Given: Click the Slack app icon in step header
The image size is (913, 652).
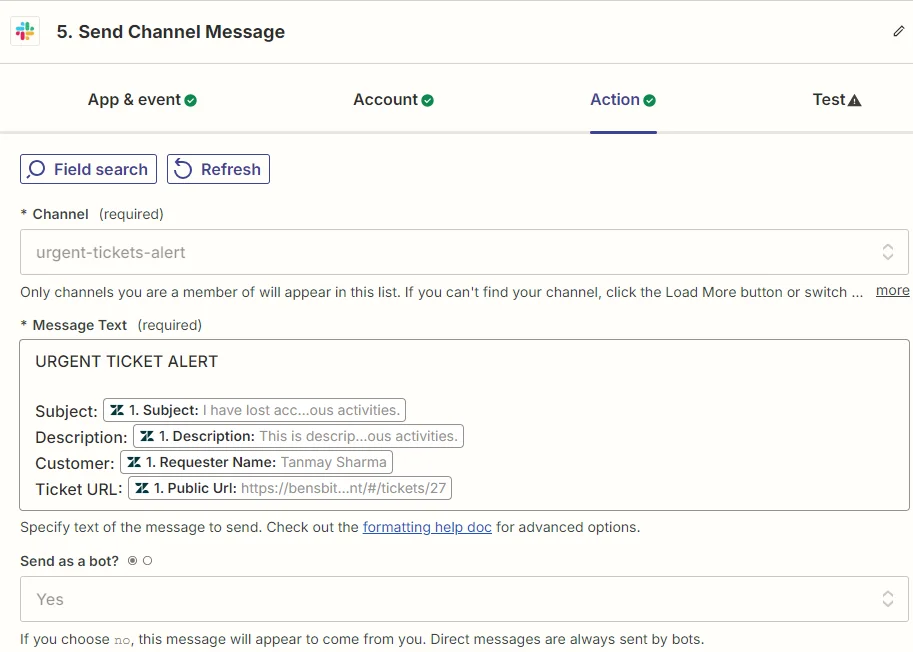Looking at the screenshot, I should click(25, 31).
